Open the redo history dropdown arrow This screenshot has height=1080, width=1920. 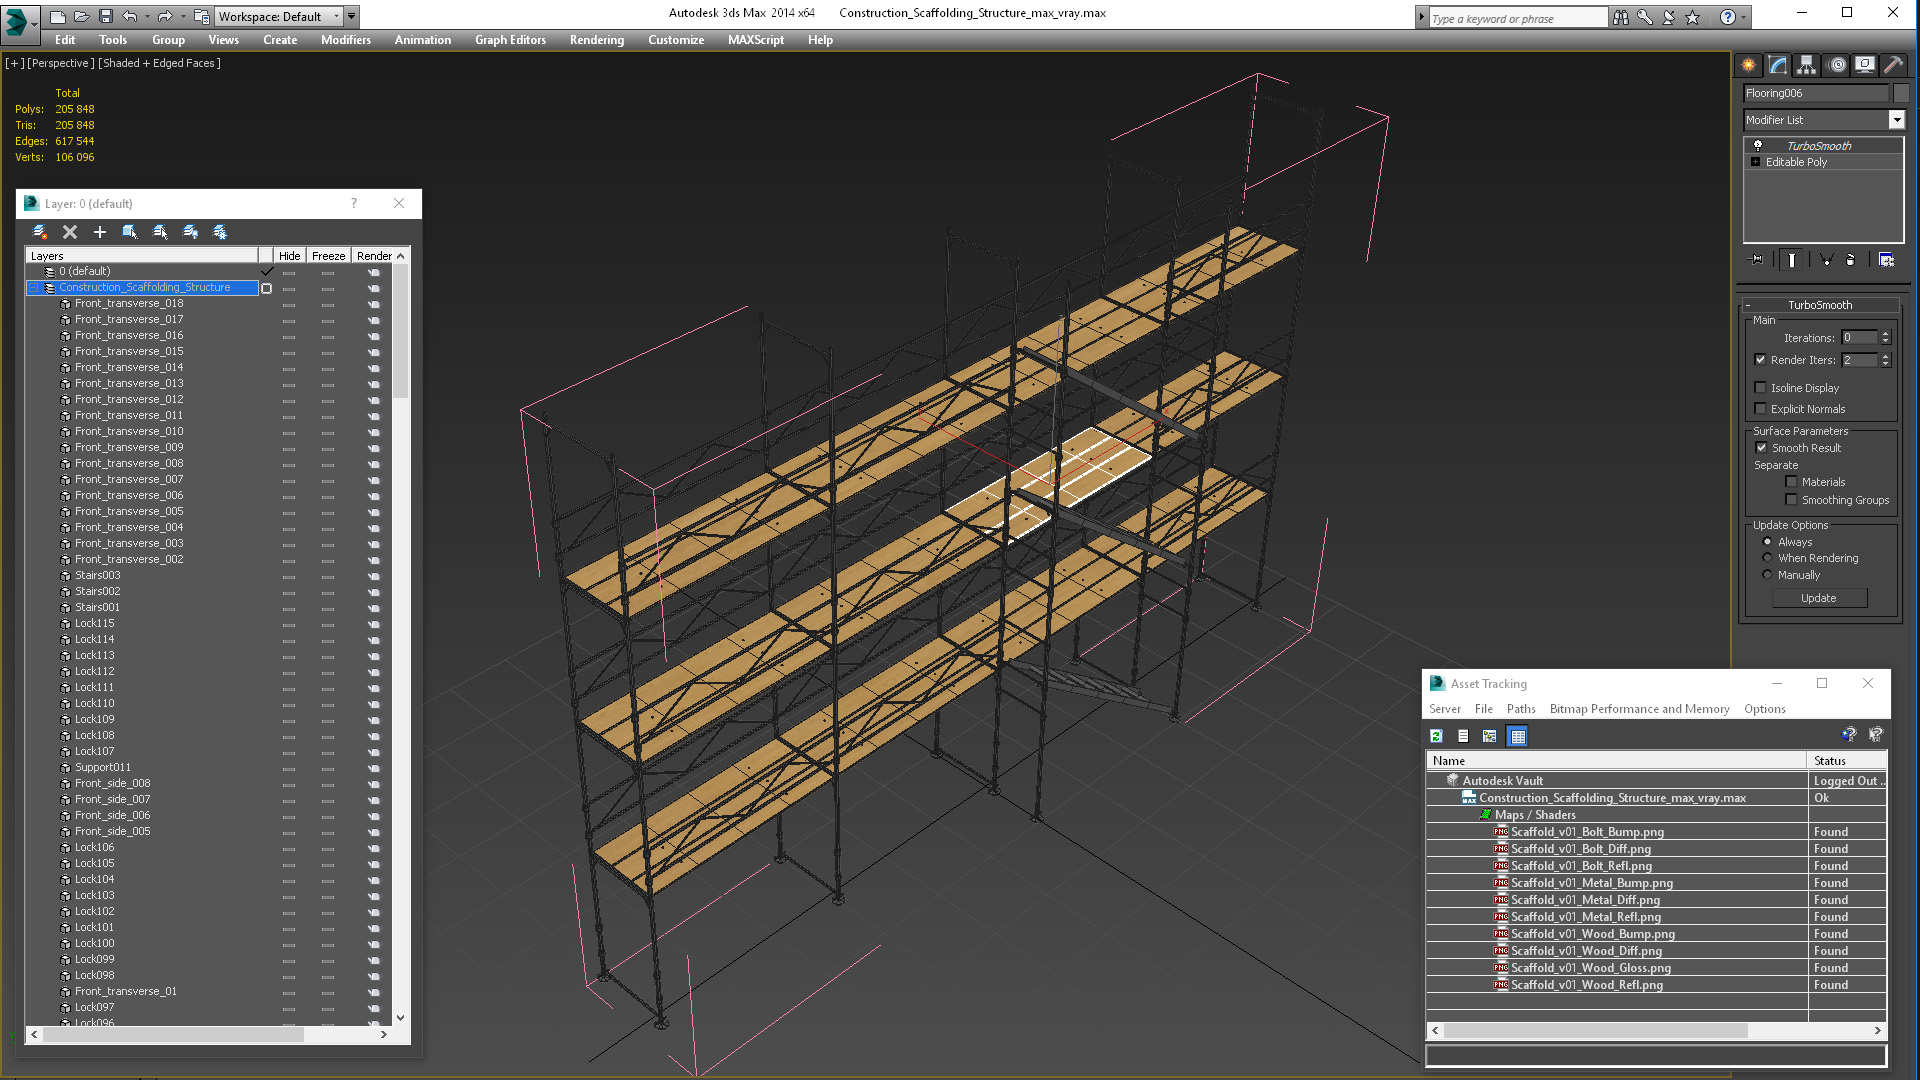point(183,16)
